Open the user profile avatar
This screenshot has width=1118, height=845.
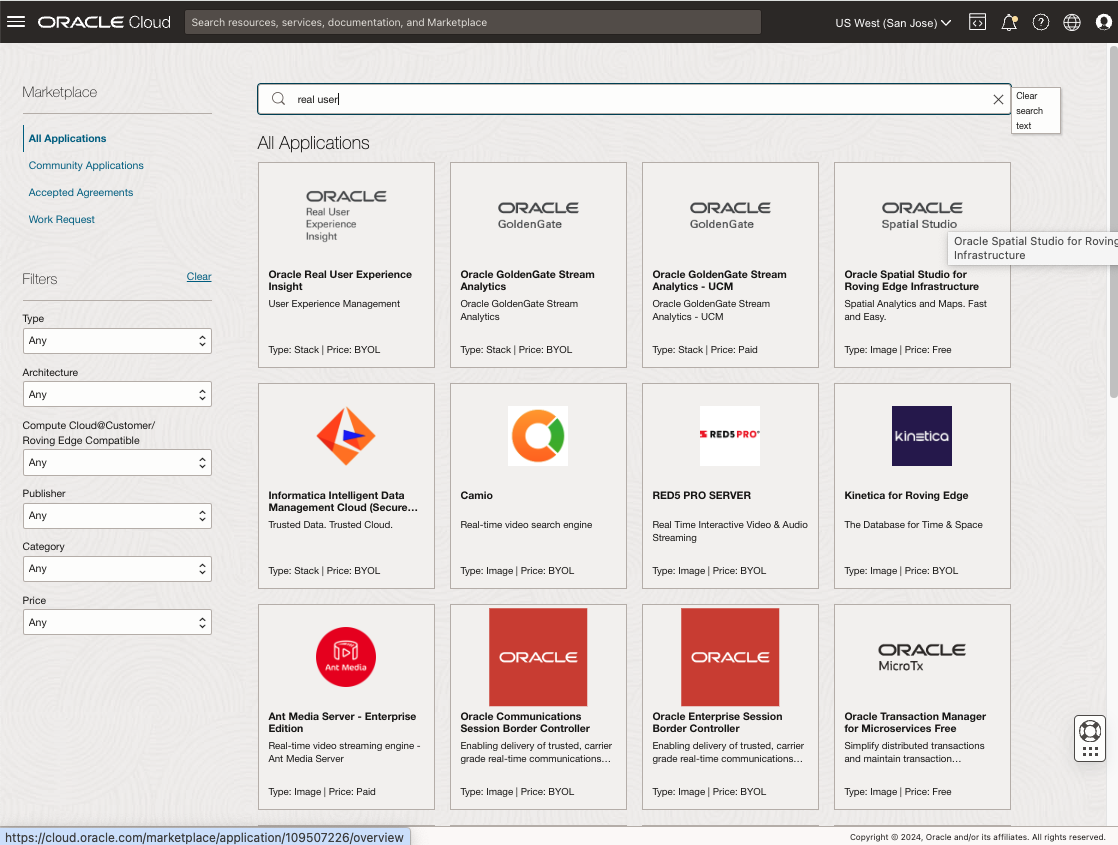pos(1104,22)
